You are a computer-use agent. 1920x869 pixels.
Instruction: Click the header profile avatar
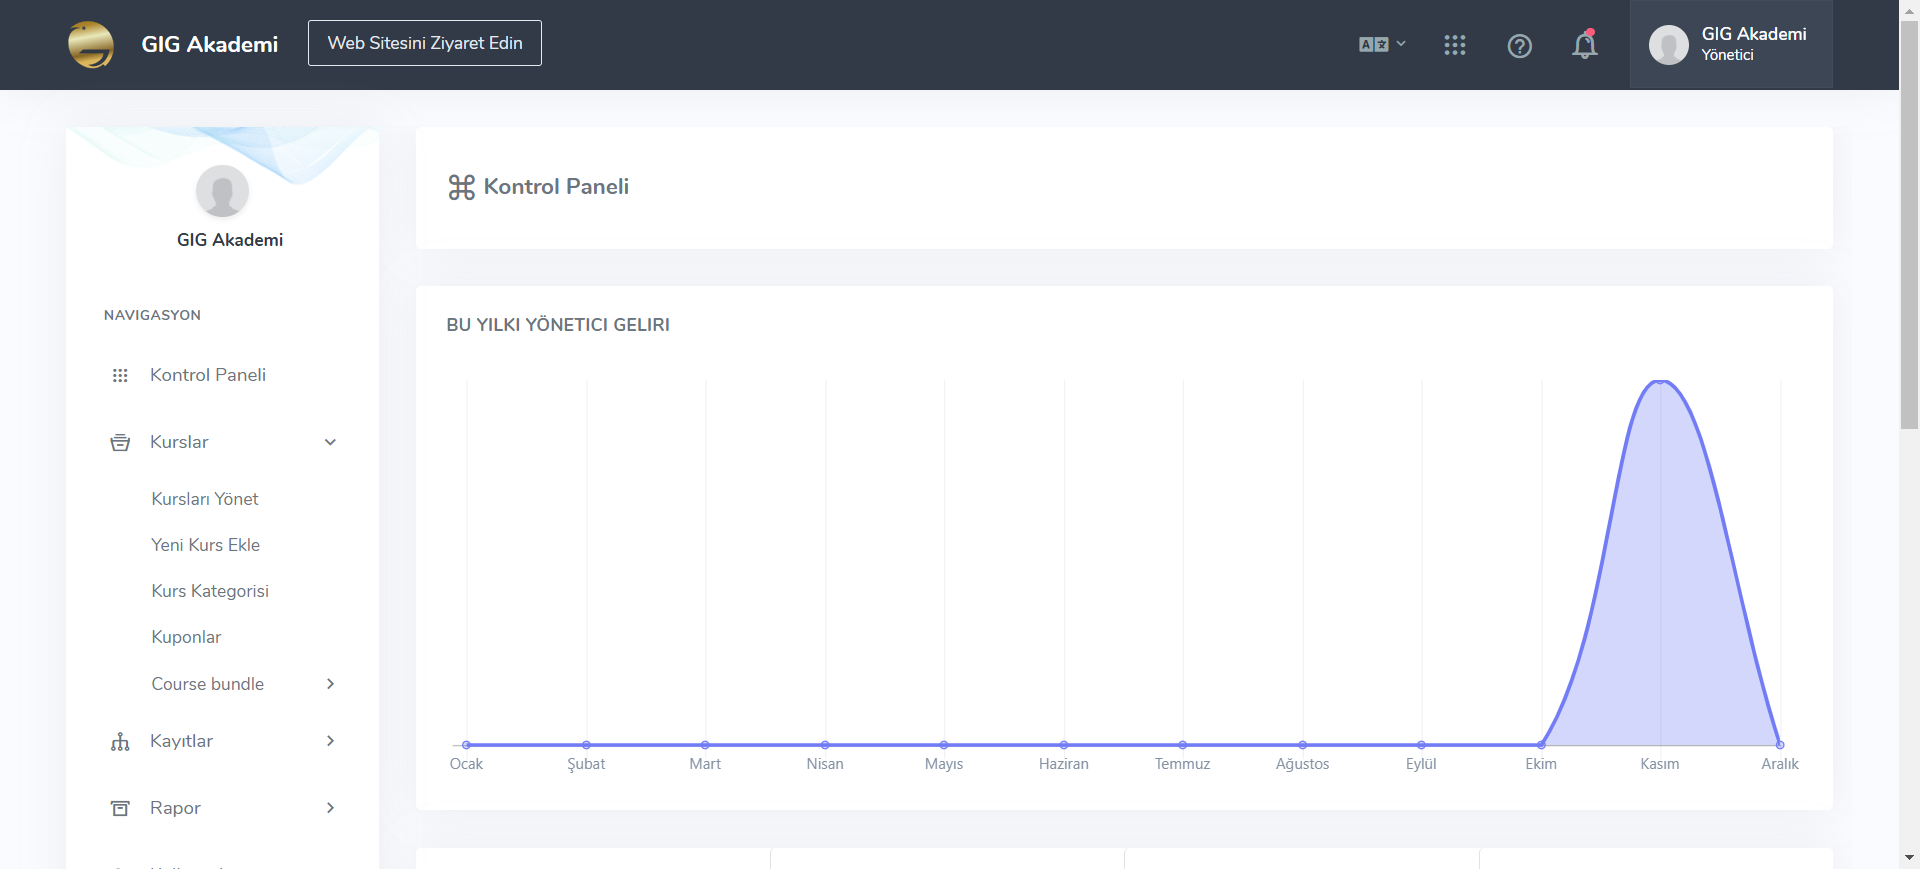pyautogui.click(x=1668, y=45)
